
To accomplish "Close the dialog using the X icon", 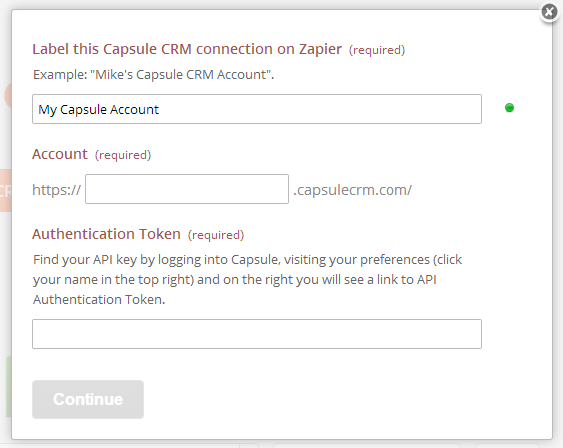I will click(x=549, y=12).
